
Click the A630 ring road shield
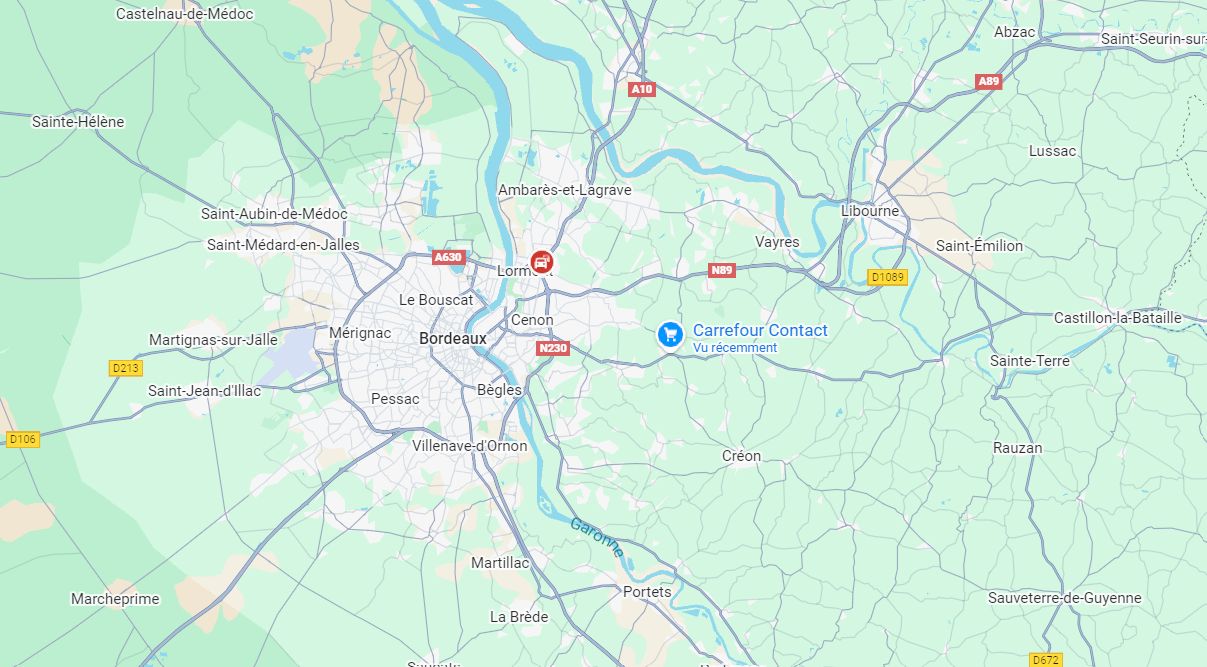448,257
